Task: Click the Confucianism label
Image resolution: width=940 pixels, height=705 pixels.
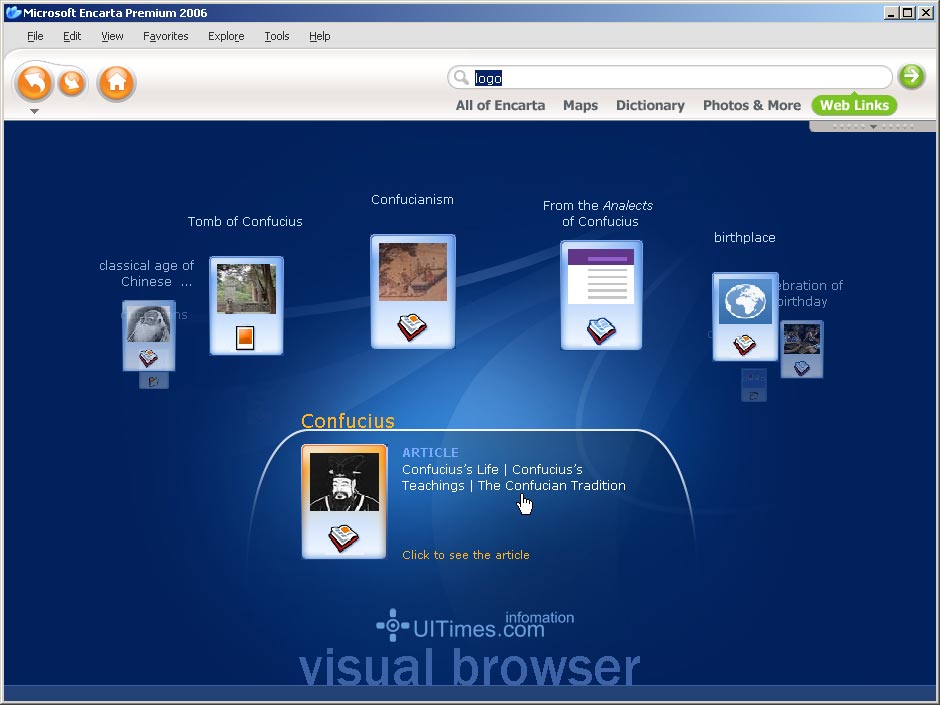Action: point(412,200)
